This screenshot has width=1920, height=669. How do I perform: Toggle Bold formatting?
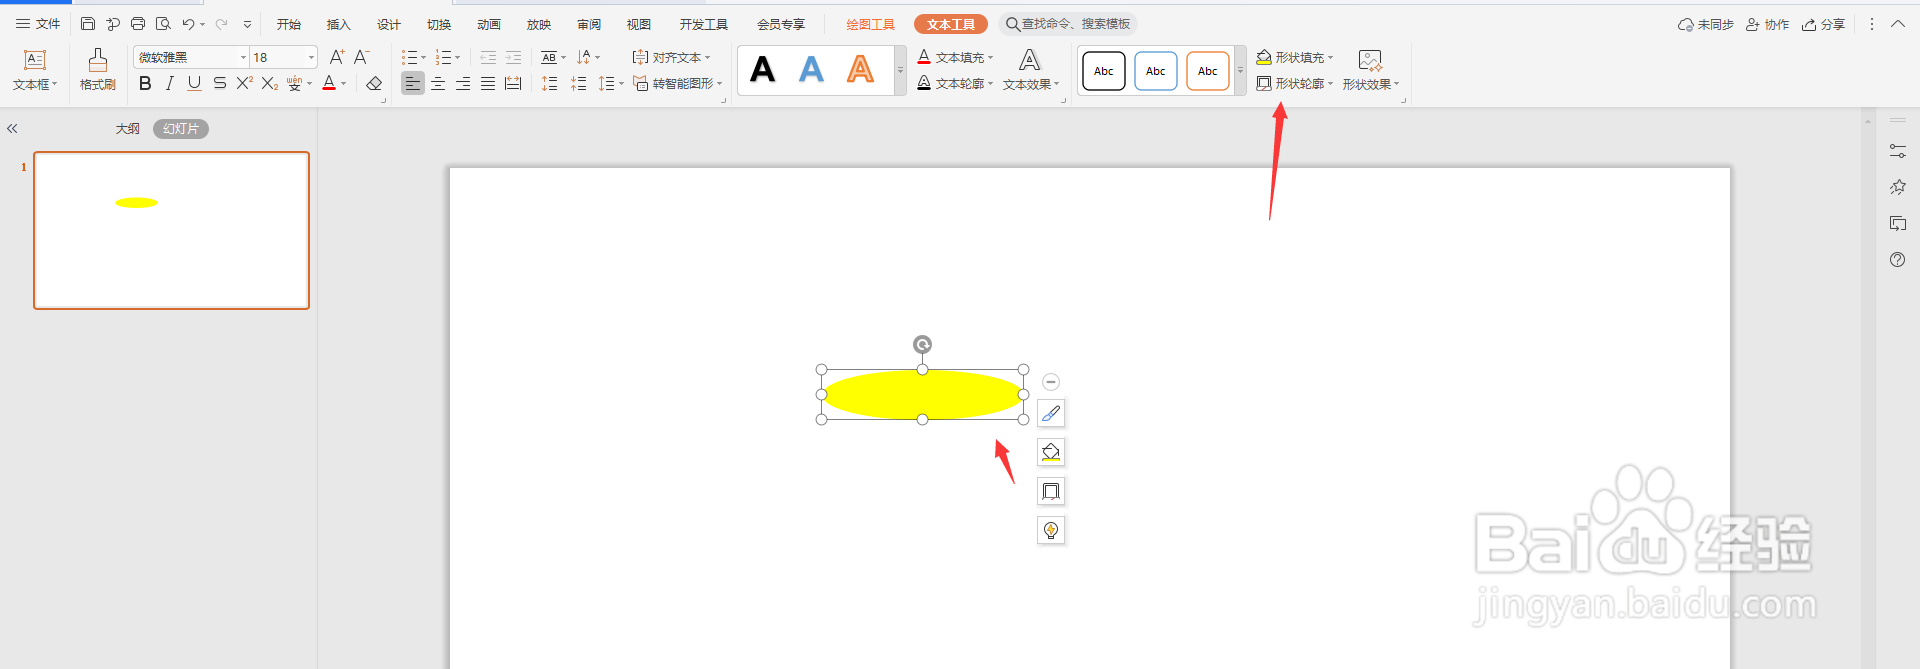click(x=146, y=84)
